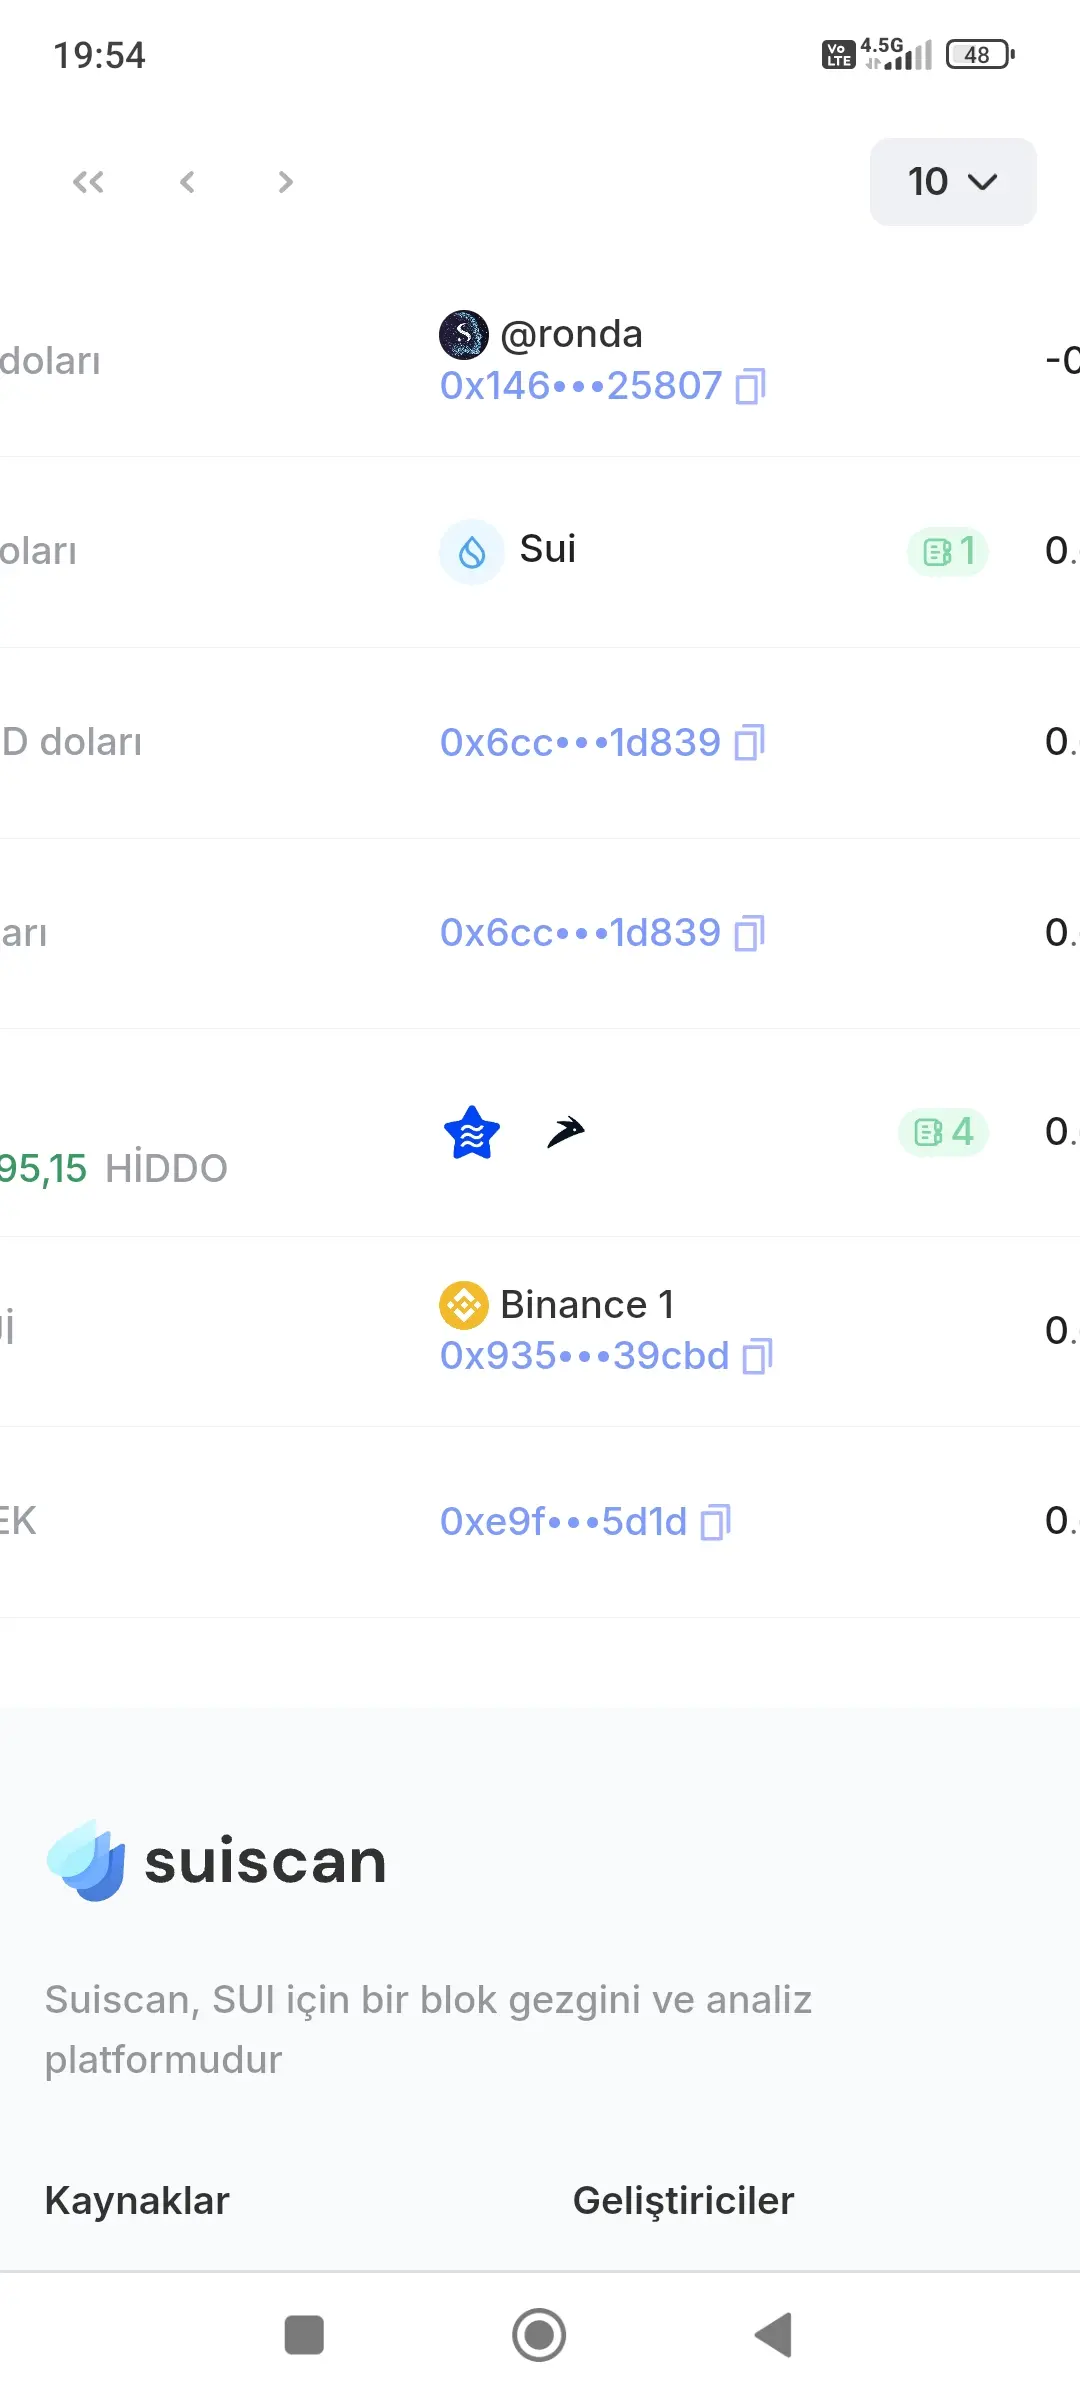Tap the Binance yellow logo icon
Screen dimensions: 1080x2400
coord(464,1305)
